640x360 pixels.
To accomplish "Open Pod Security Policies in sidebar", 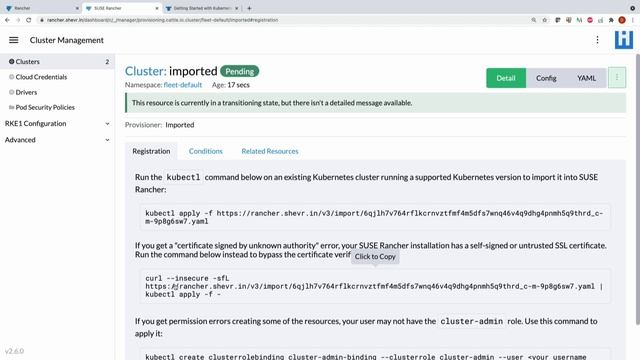I will coord(45,107).
